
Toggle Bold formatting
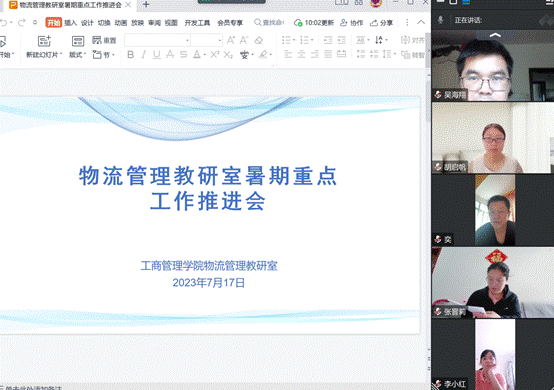pyautogui.click(x=130, y=55)
